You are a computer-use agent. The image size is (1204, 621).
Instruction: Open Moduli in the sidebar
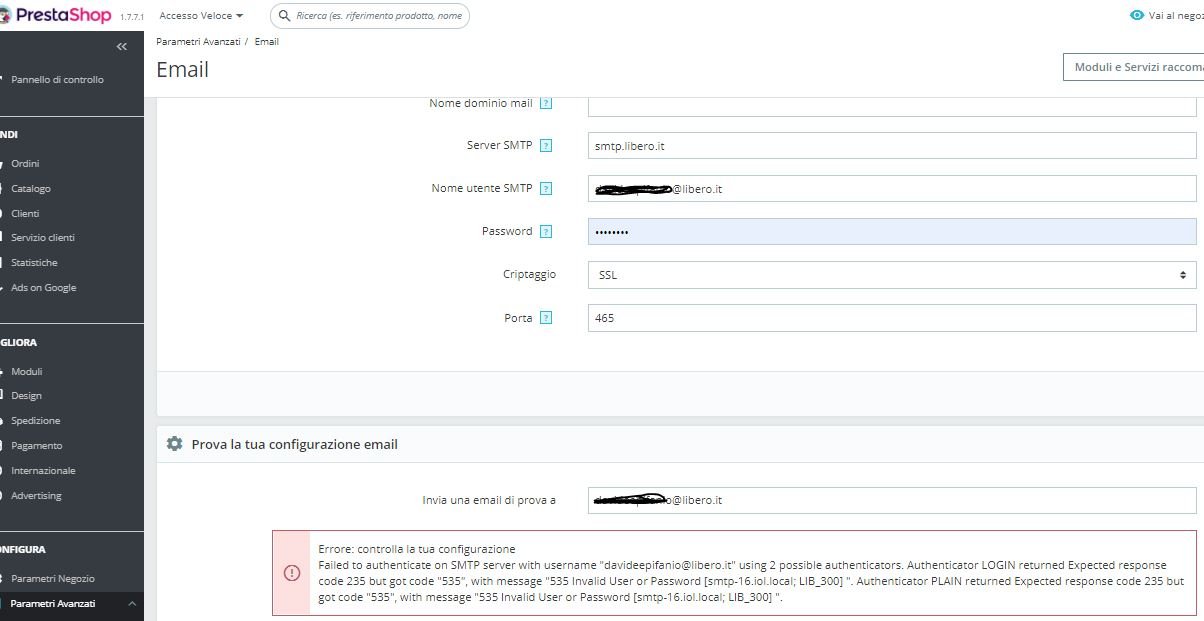tap(27, 371)
